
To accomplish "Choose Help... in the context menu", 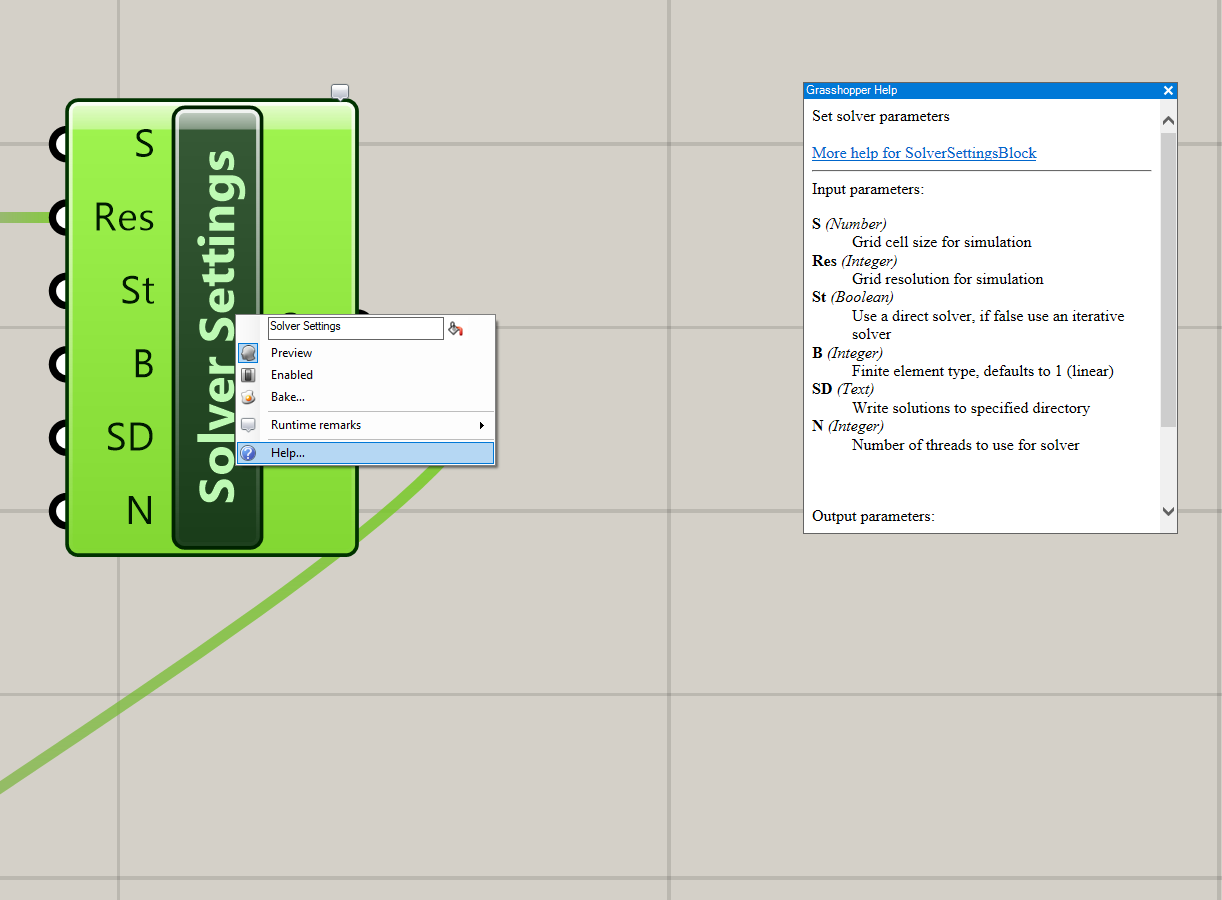I will click(288, 453).
